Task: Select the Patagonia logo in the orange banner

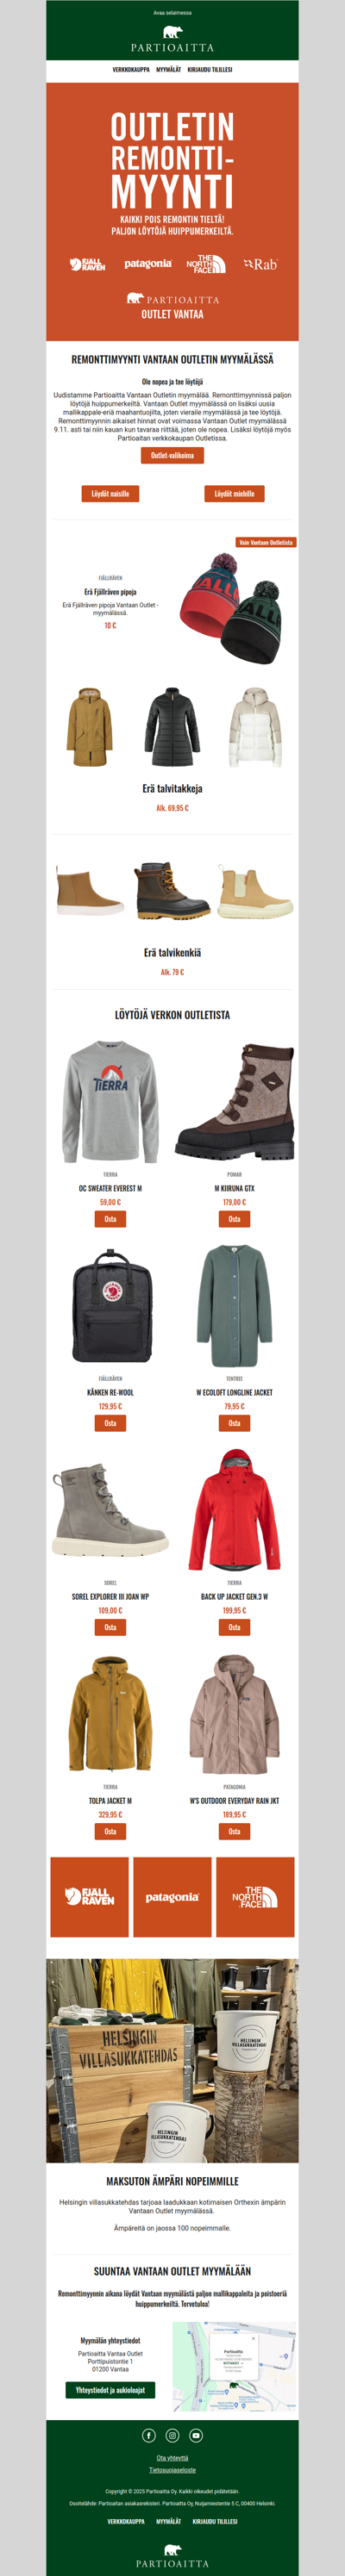Action: (148, 264)
